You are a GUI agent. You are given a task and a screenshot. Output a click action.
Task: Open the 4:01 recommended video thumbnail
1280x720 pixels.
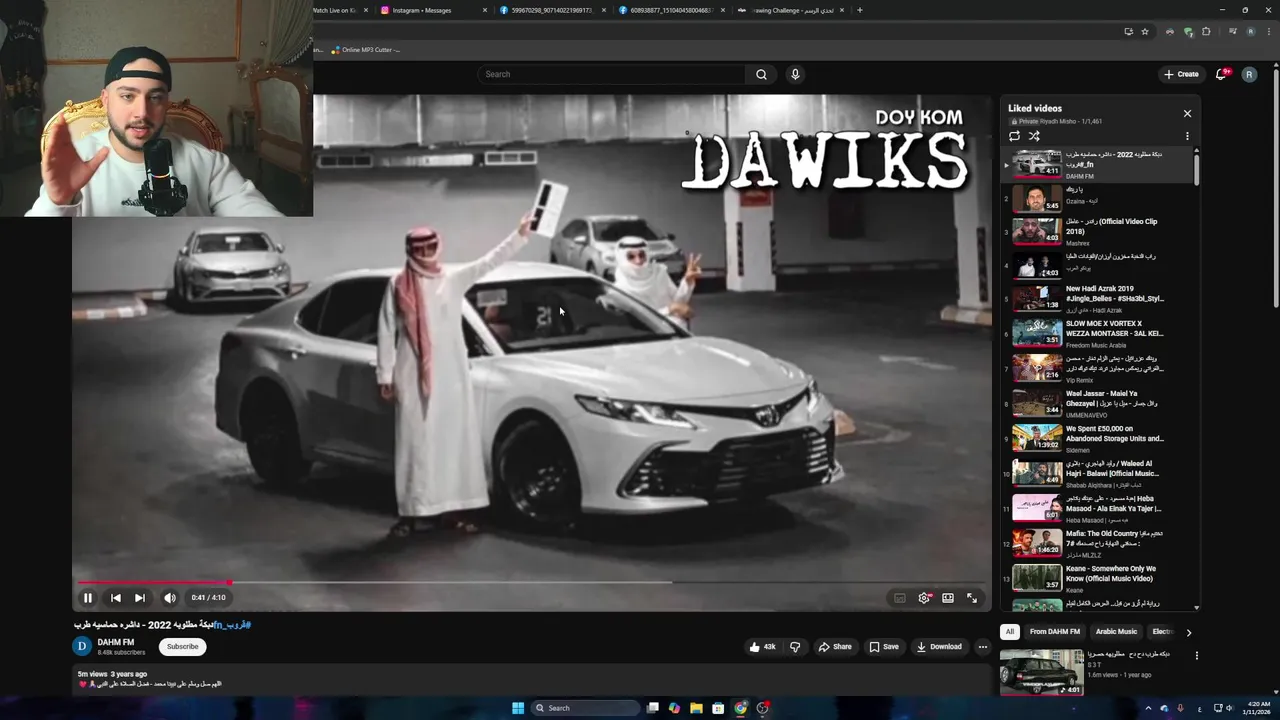(1041, 673)
